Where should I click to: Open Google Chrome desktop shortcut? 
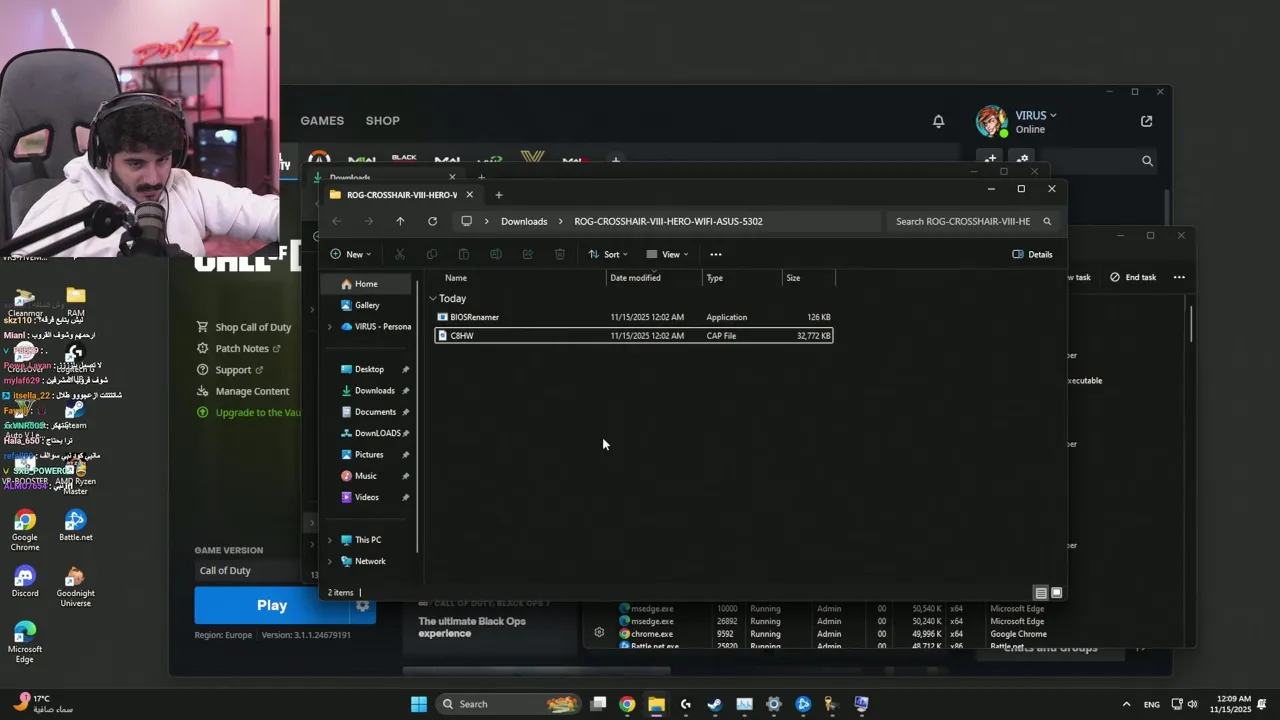[x=25, y=530]
